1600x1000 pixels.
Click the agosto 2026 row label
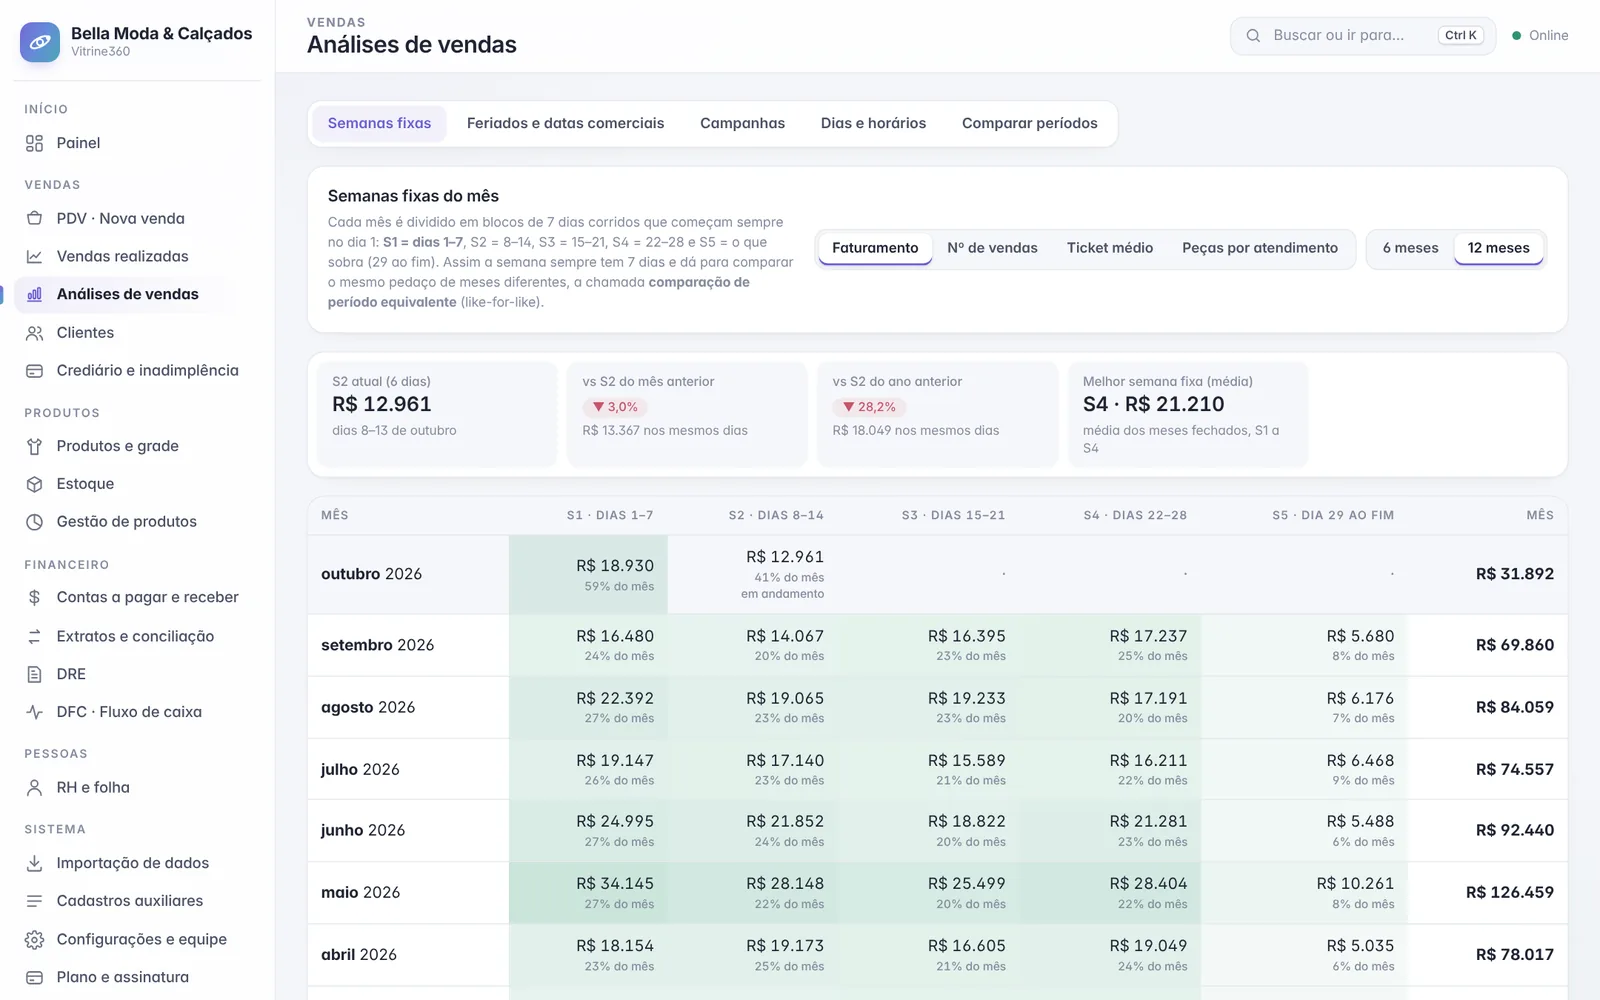point(368,707)
